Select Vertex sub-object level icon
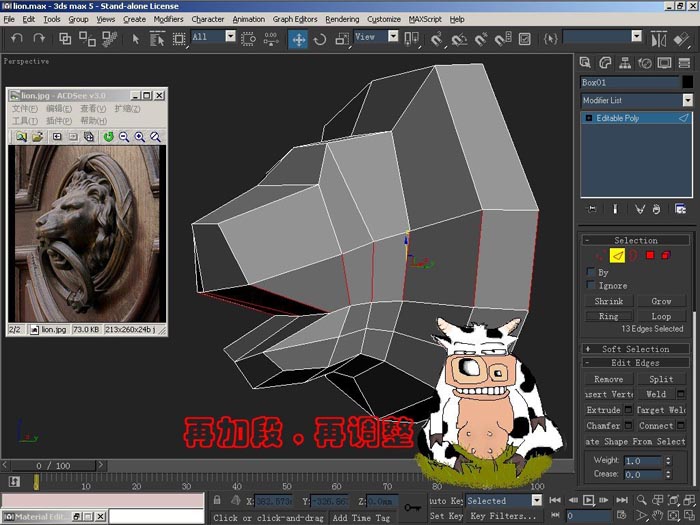Viewport: 700px width, 525px height. (601, 255)
